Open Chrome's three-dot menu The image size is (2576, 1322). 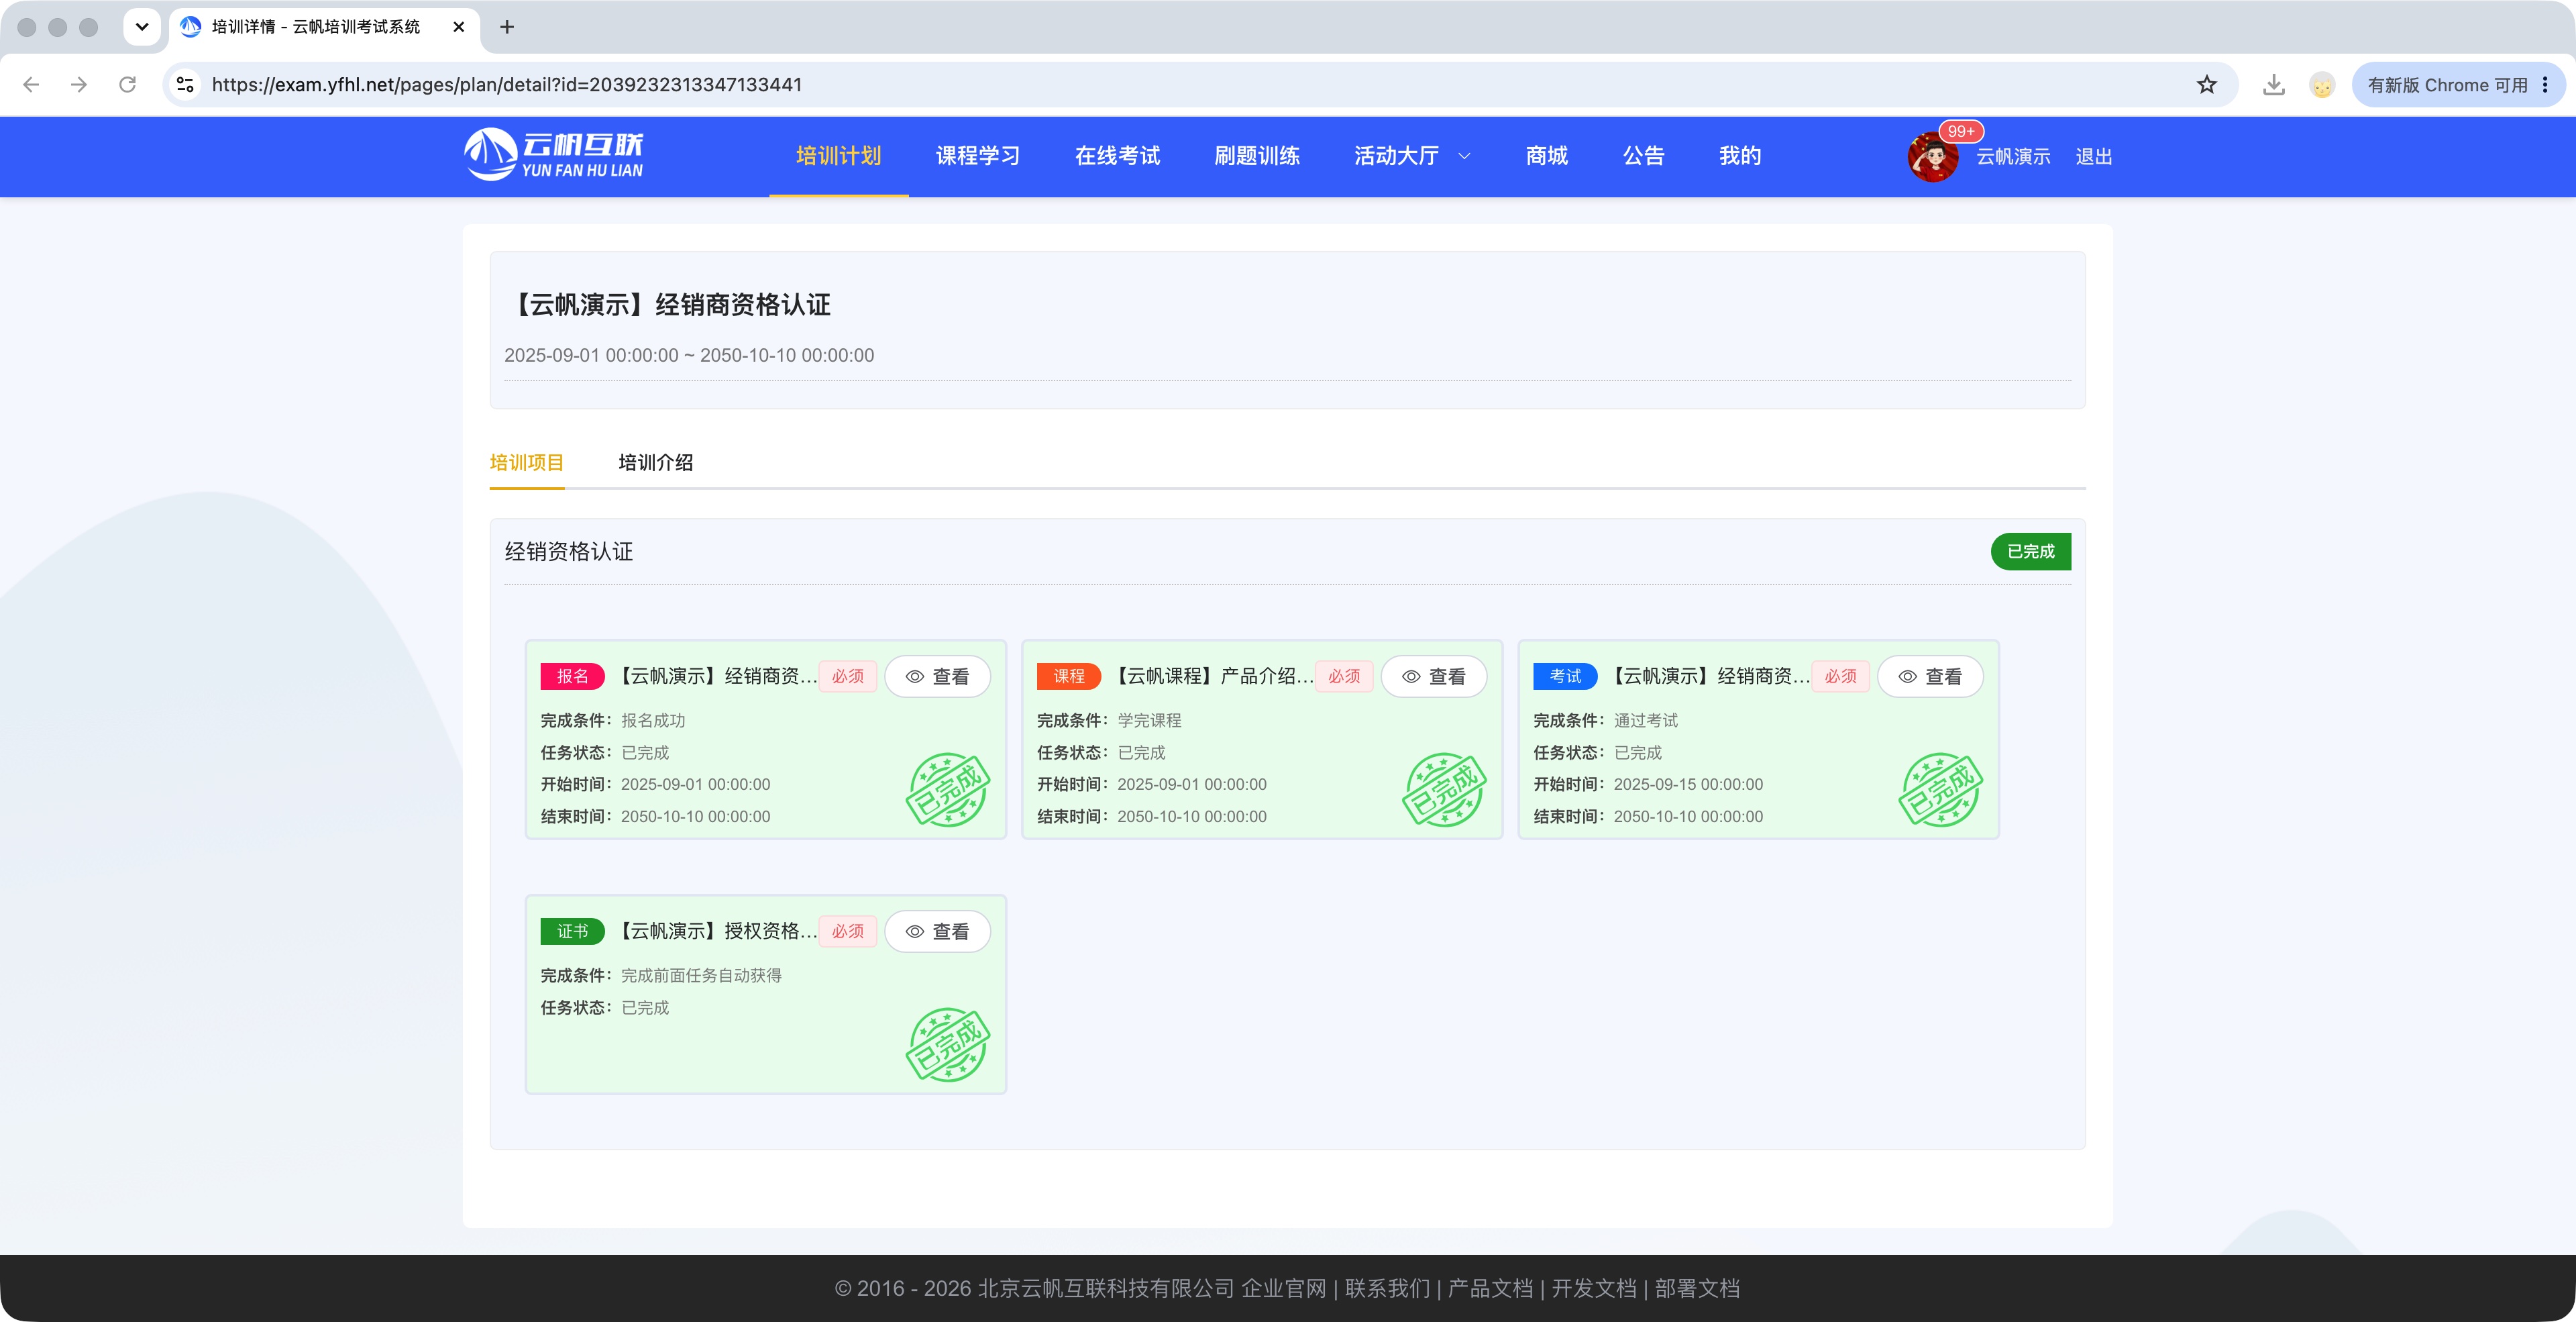2545,85
